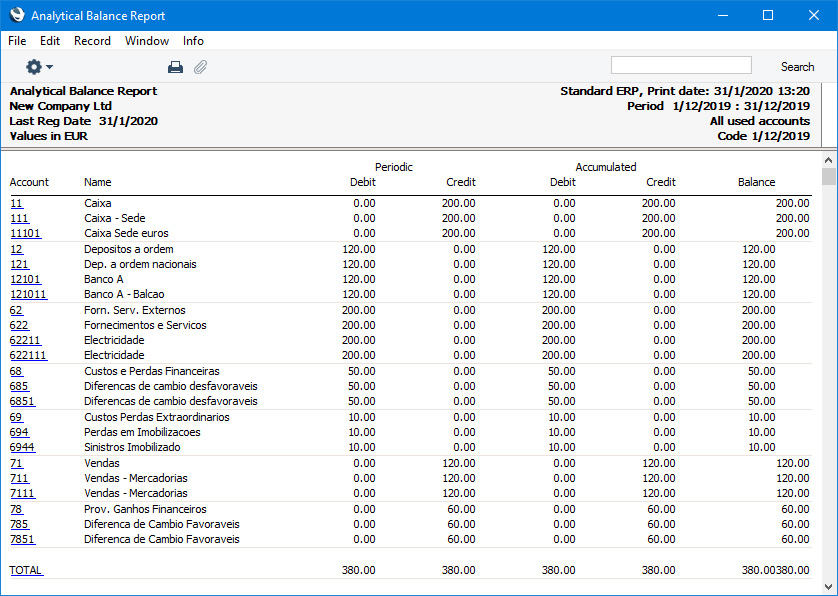Open the Record menu
This screenshot has height=596, width=838.
coord(92,41)
